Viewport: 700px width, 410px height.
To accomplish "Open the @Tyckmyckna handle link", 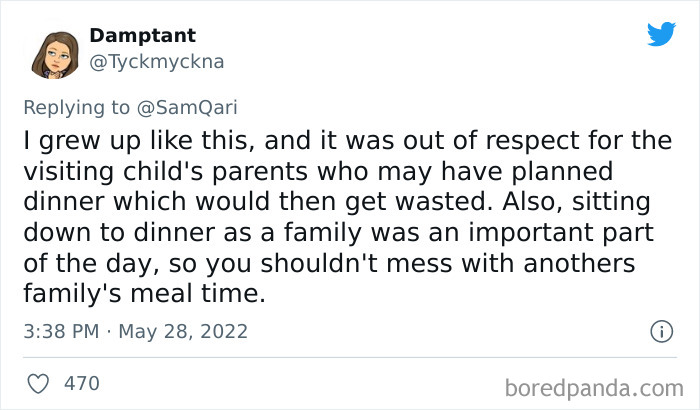I will [156, 61].
